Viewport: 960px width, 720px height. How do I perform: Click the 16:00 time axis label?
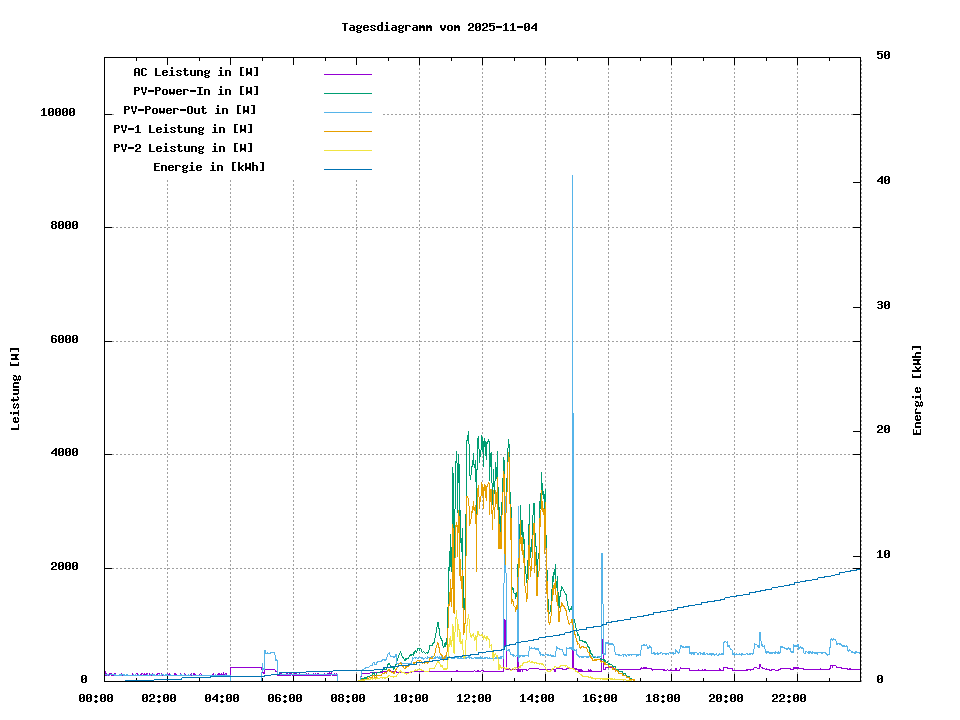[600, 698]
